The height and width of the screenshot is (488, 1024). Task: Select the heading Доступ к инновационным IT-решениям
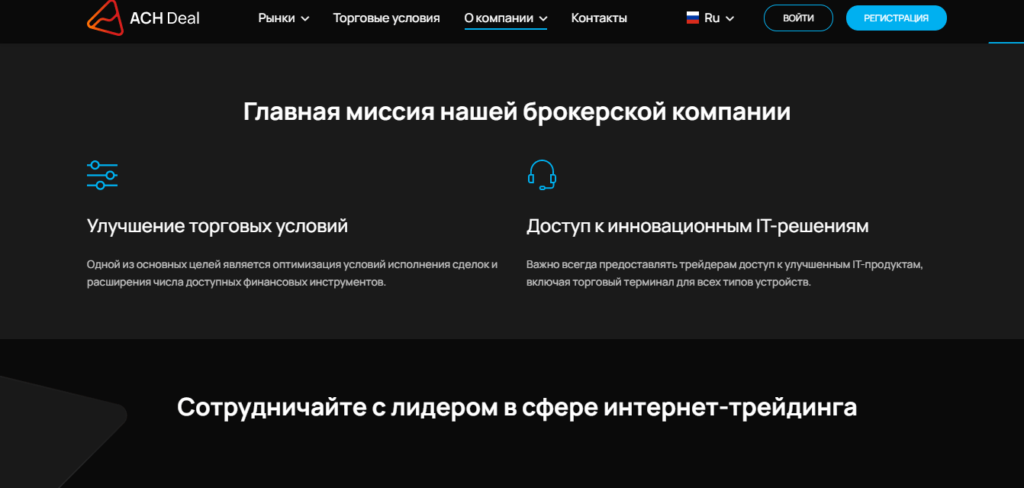pyautogui.click(x=697, y=227)
